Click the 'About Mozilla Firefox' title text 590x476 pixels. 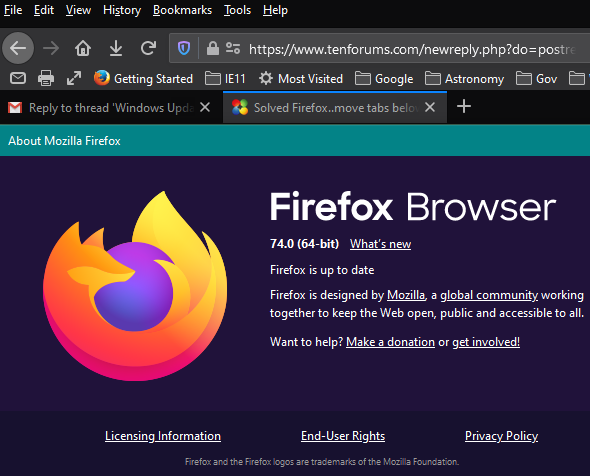tap(64, 141)
